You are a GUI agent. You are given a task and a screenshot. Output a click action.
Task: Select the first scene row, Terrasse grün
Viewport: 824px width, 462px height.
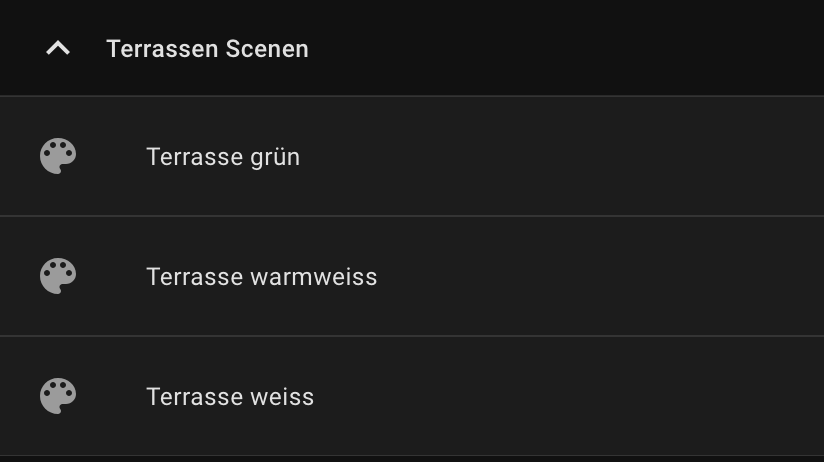pyautogui.click(x=412, y=156)
